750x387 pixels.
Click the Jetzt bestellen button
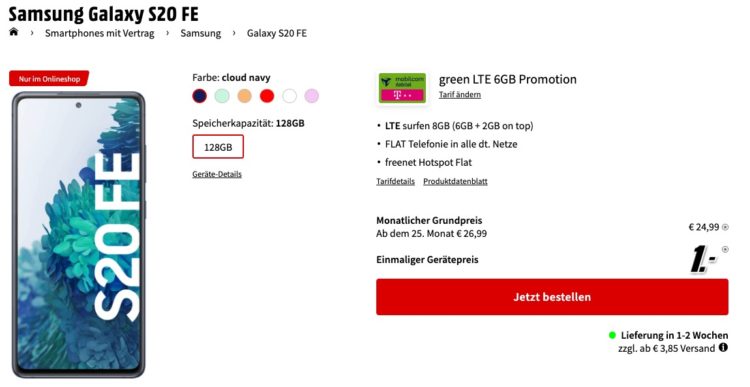[x=552, y=297]
